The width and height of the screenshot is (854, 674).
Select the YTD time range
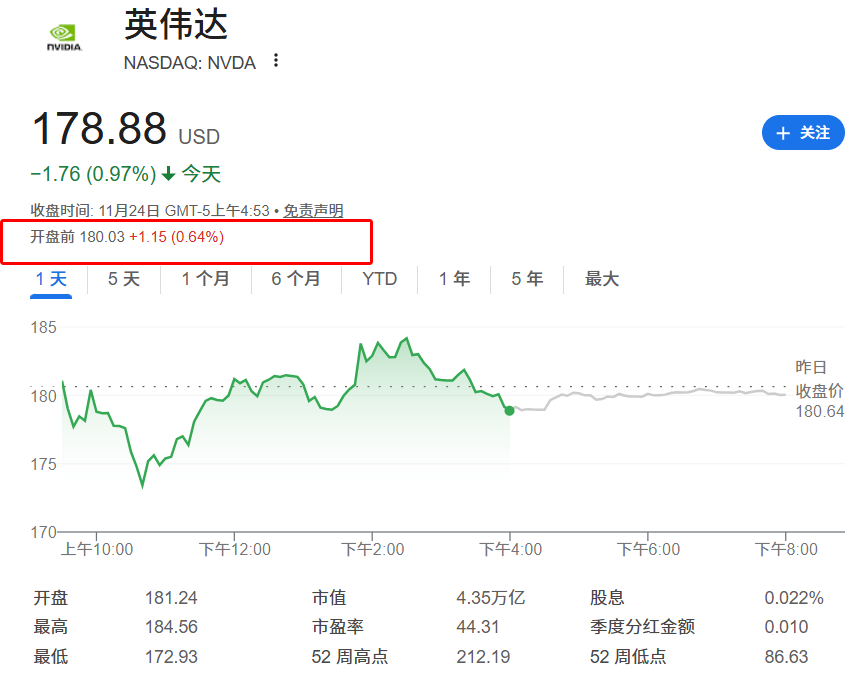point(378,280)
